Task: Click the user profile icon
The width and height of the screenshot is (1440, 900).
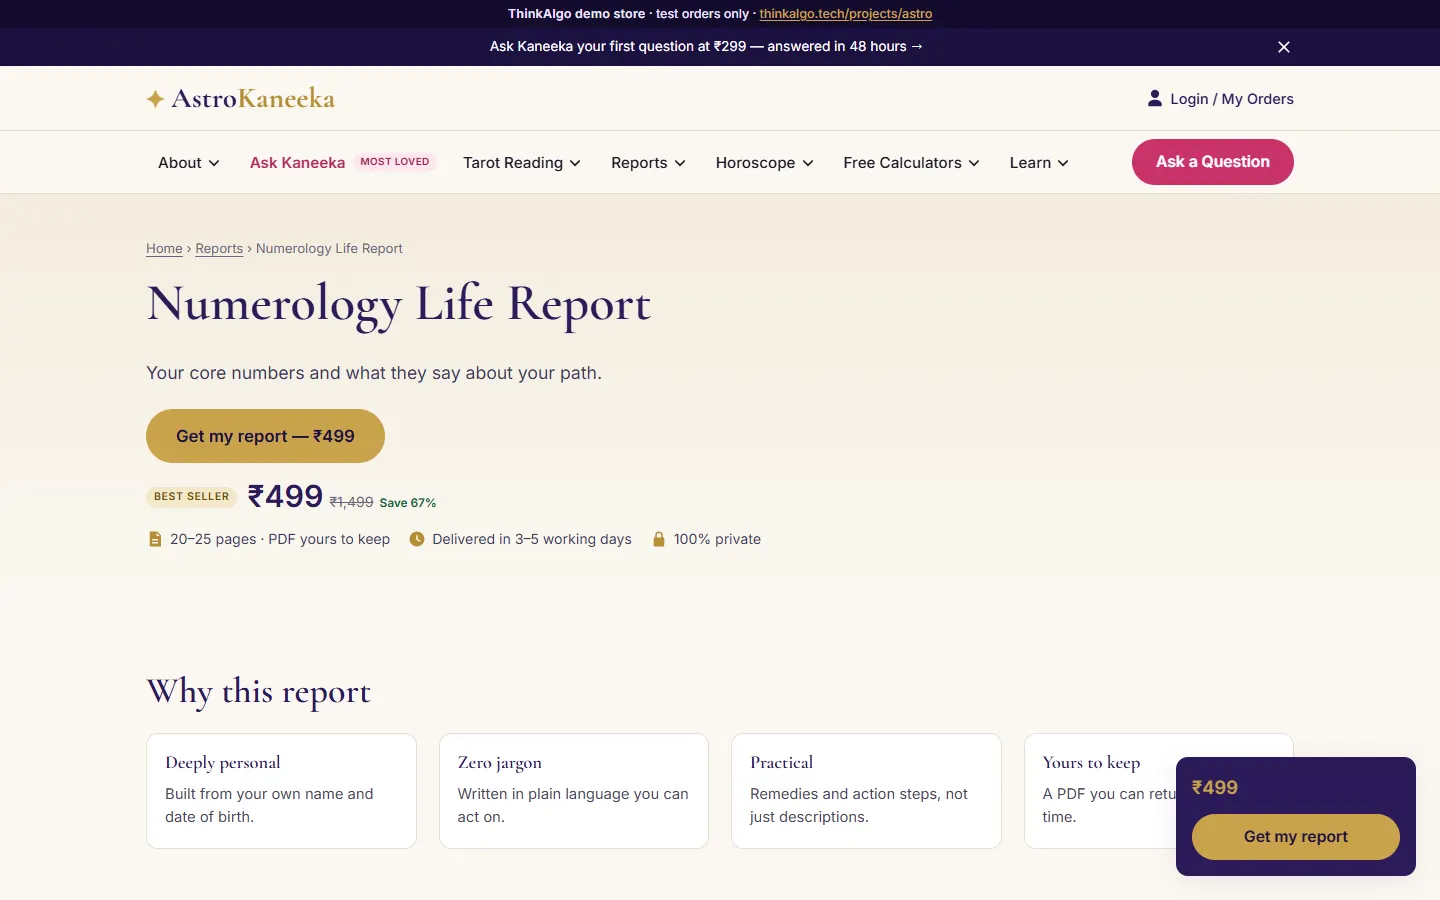Action: coord(1155,98)
